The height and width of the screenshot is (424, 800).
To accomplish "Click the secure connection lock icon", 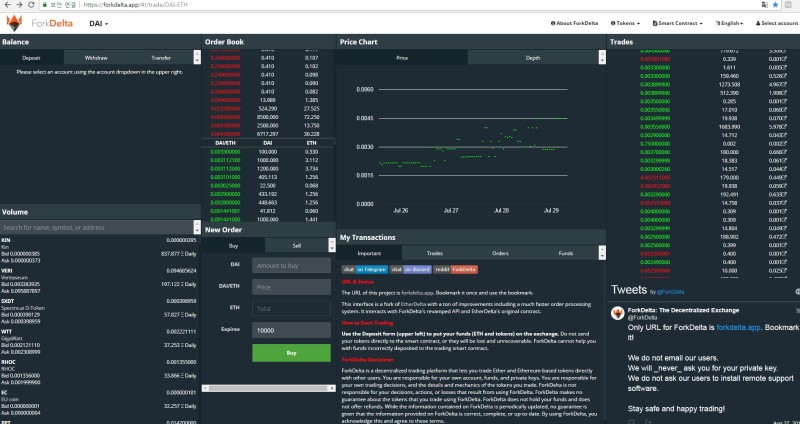I will pos(44,5).
